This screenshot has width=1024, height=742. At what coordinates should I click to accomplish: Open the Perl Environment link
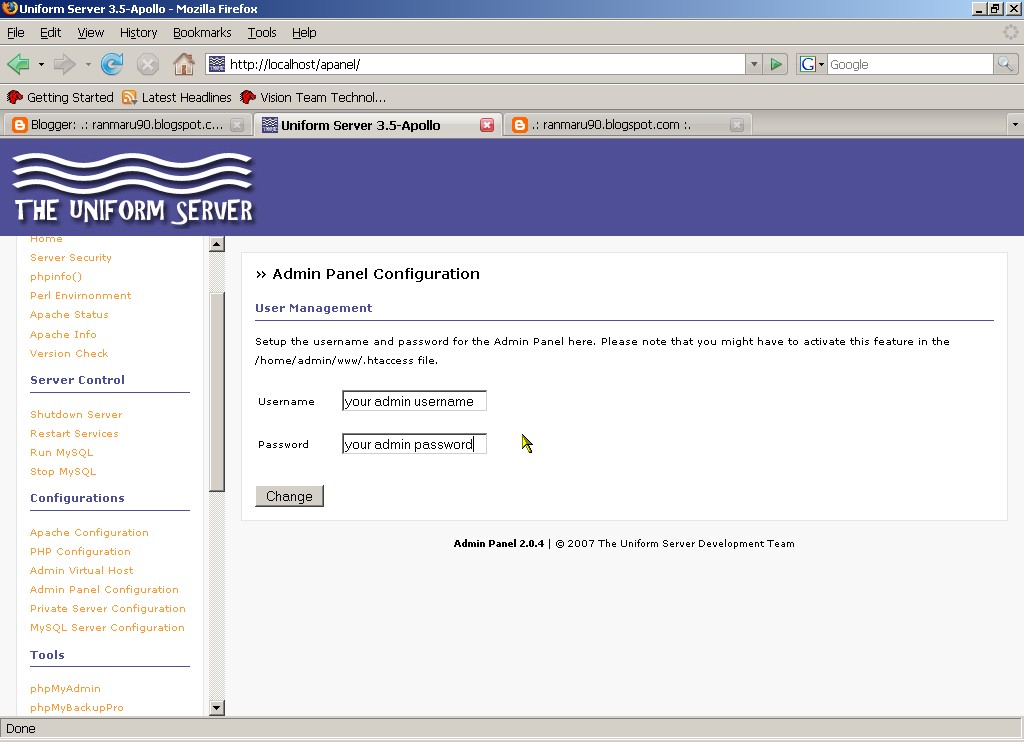tap(80, 295)
